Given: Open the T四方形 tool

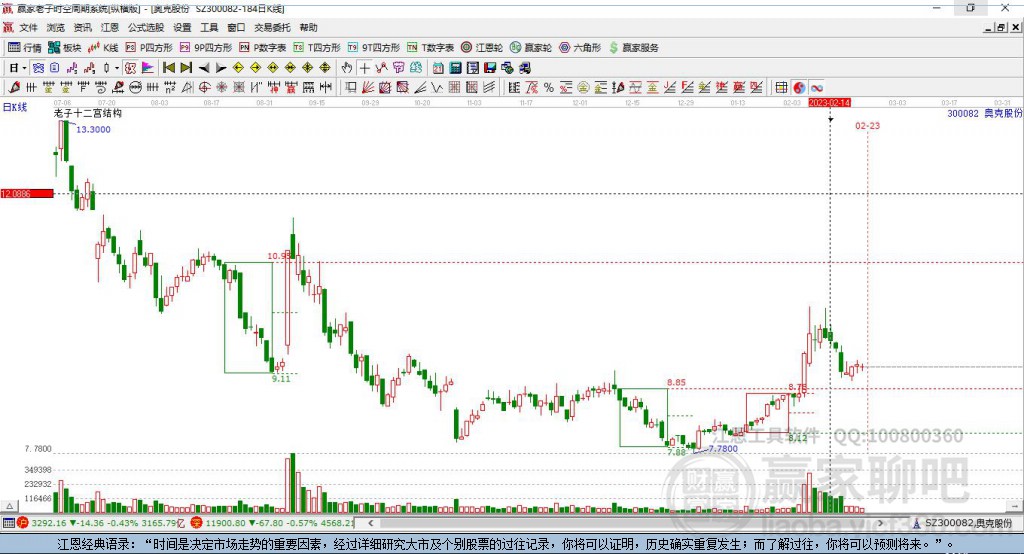Looking at the screenshot, I should (x=317, y=48).
